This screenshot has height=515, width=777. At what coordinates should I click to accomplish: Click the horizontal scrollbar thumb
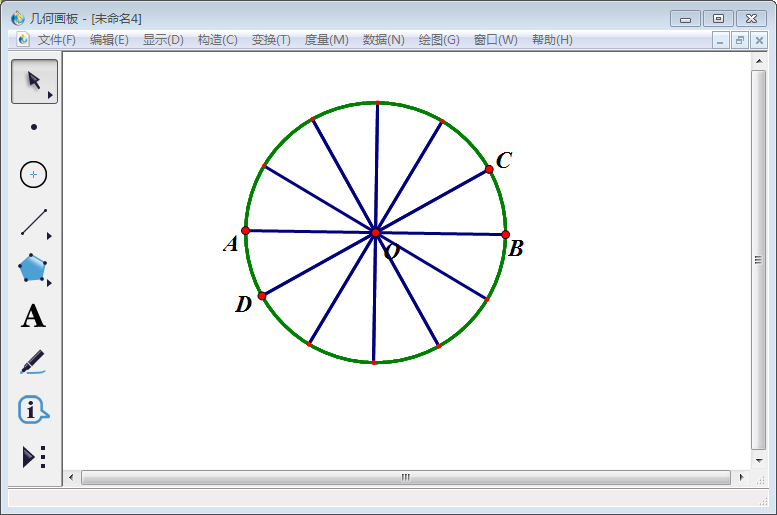[405, 478]
